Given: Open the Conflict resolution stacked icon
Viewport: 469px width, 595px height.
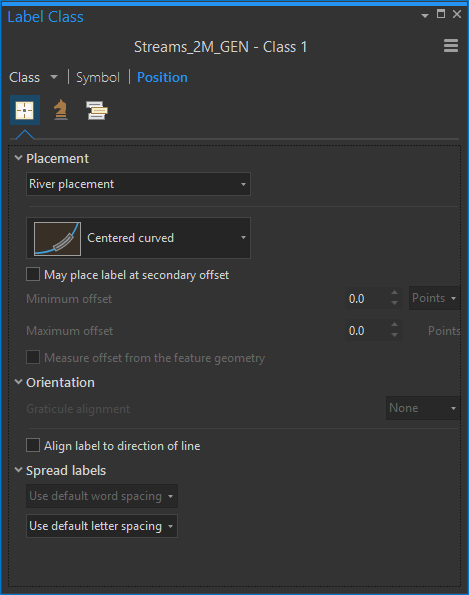Looking at the screenshot, I should point(97,110).
